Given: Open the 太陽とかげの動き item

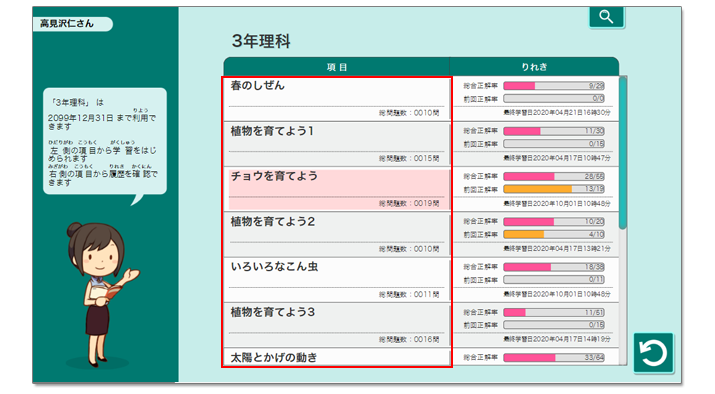Looking at the screenshot, I should click(337, 357).
